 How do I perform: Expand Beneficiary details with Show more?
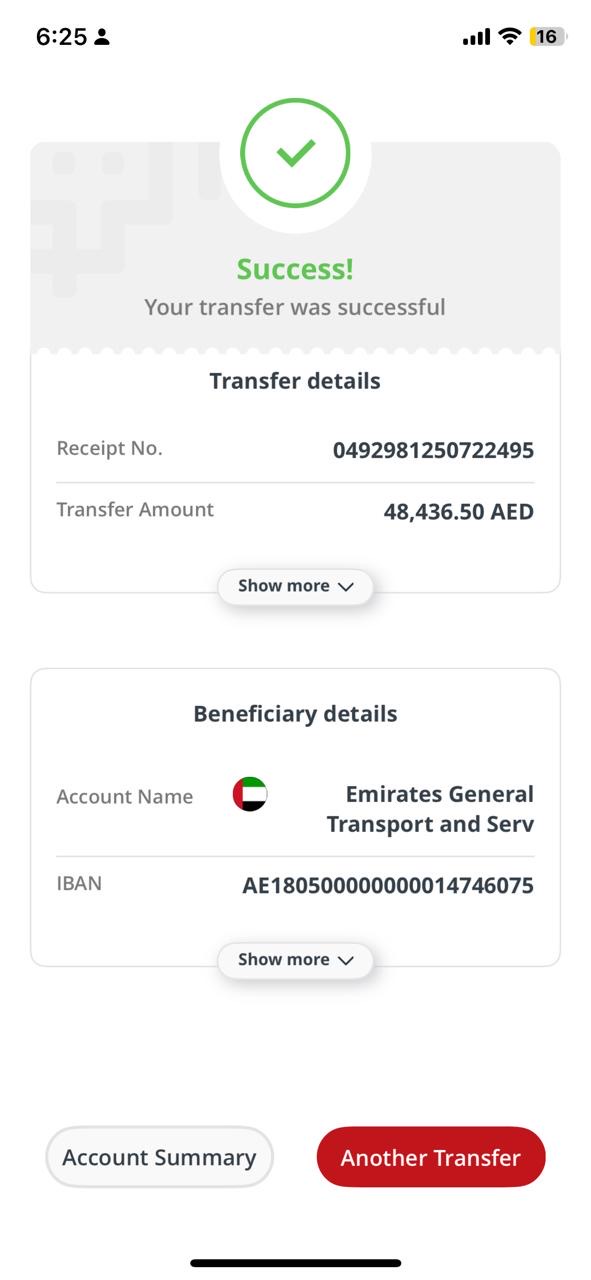(295, 960)
